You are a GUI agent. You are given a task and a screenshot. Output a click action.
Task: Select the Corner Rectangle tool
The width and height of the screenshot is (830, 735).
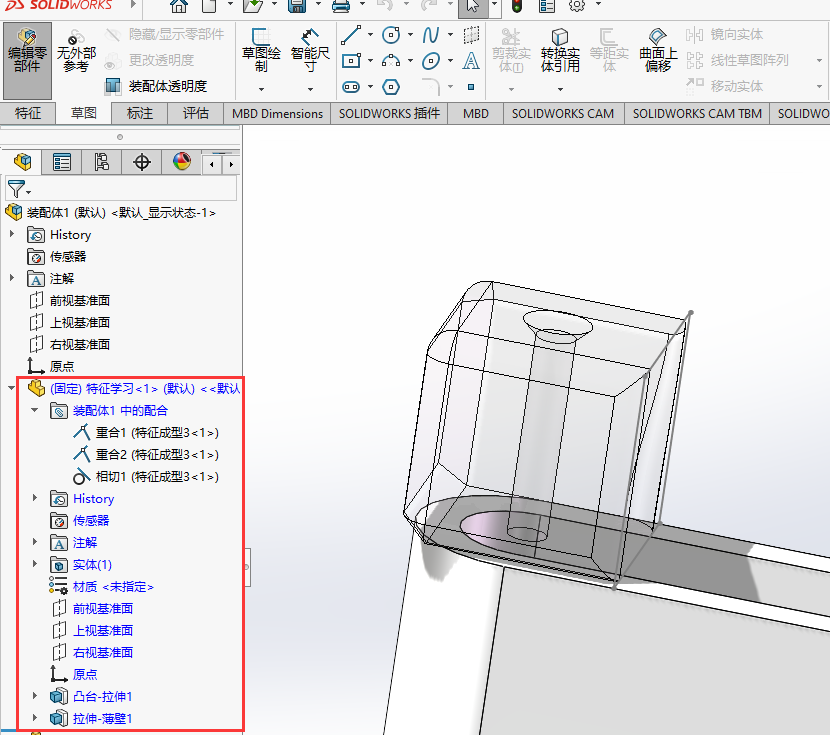tap(351, 61)
